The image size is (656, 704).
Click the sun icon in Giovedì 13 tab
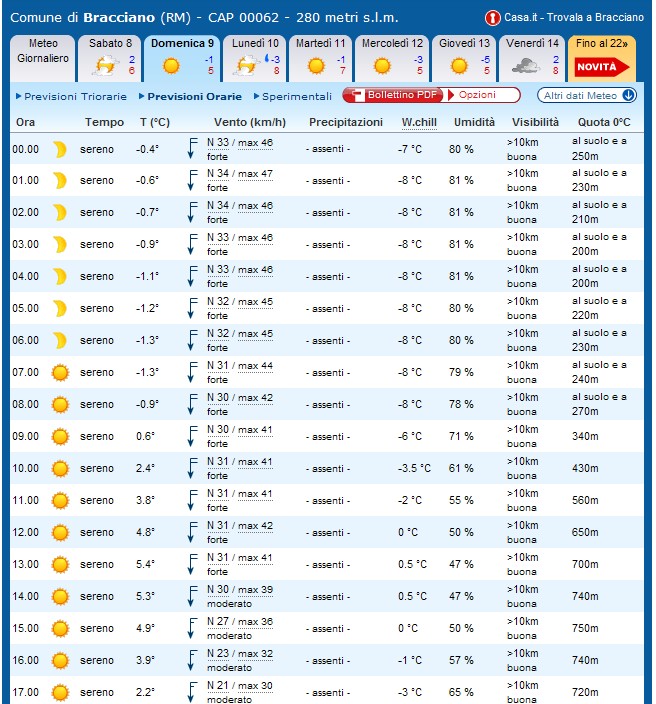[459, 66]
